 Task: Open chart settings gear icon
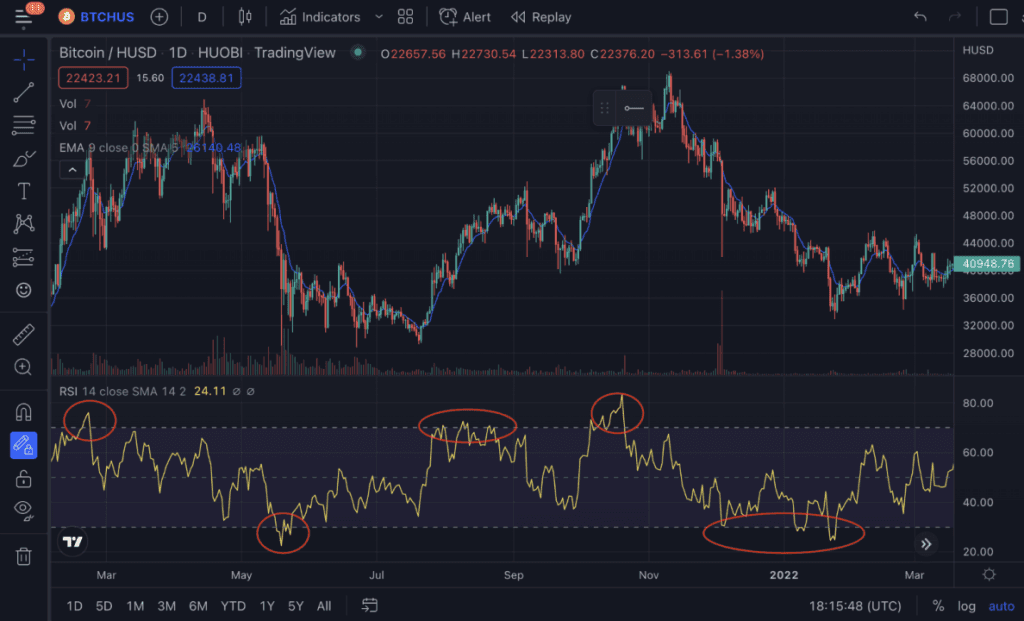tap(989, 575)
